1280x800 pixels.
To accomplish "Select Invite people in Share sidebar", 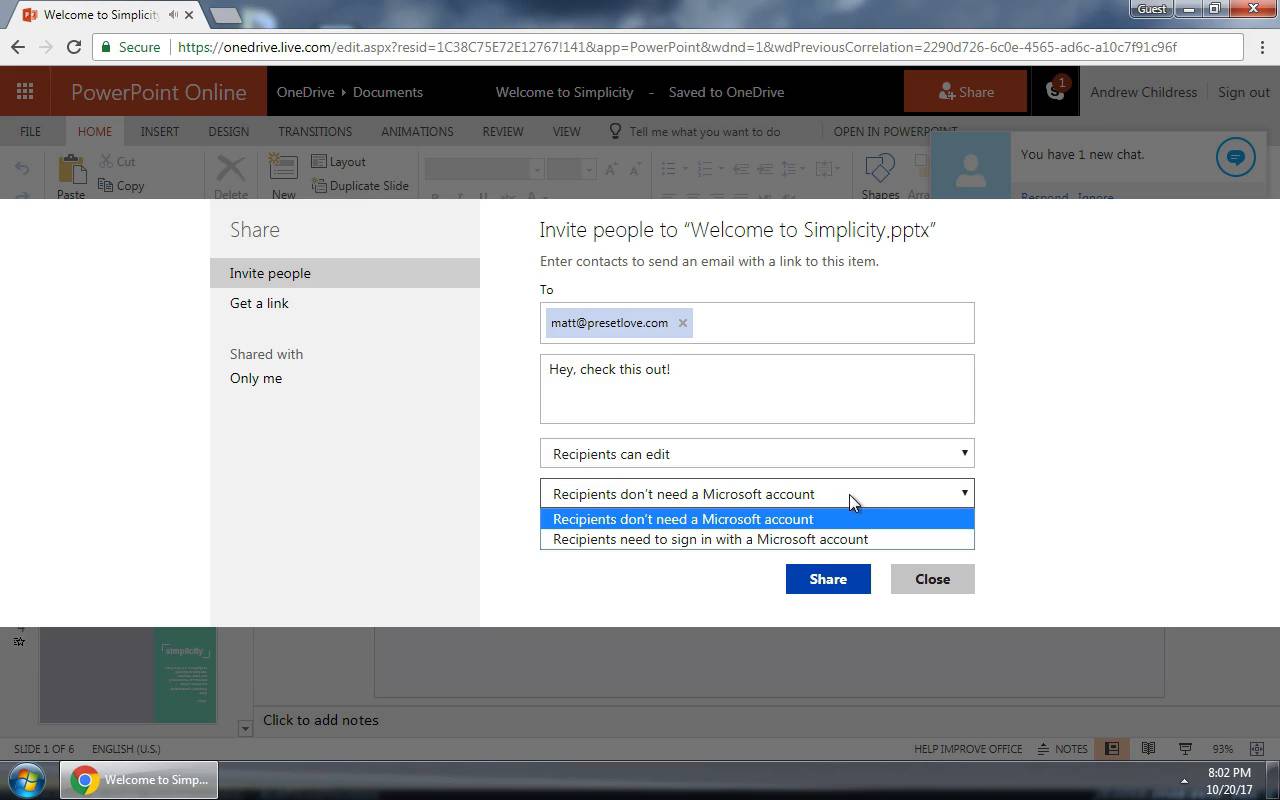I will pyautogui.click(x=345, y=273).
